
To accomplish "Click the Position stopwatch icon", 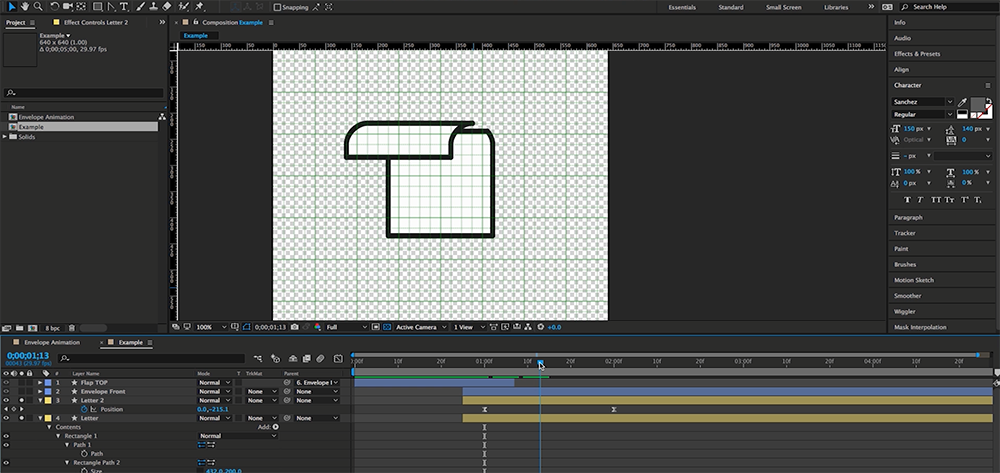I will [x=84, y=409].
